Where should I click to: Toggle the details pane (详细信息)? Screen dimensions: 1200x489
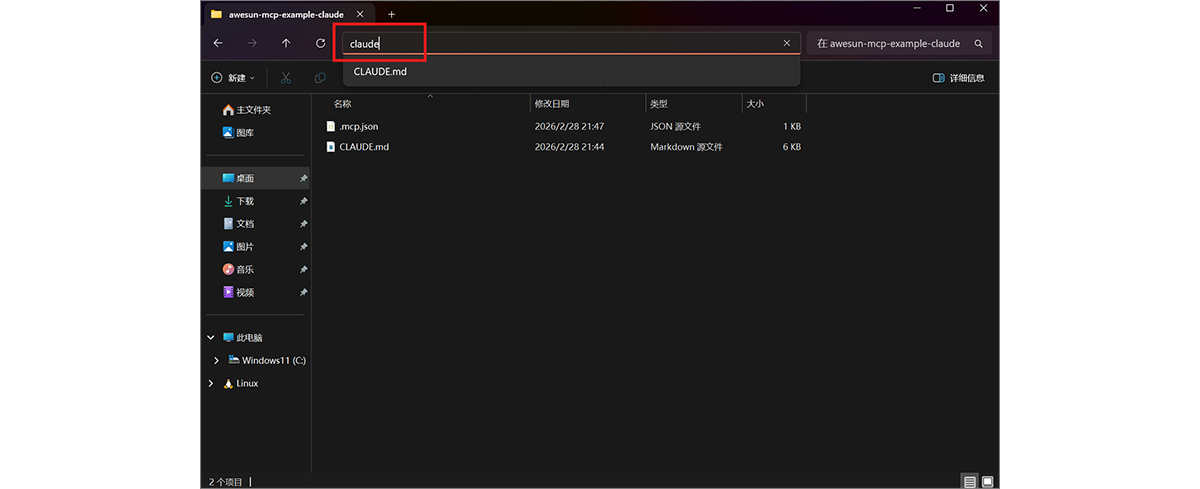958,78
